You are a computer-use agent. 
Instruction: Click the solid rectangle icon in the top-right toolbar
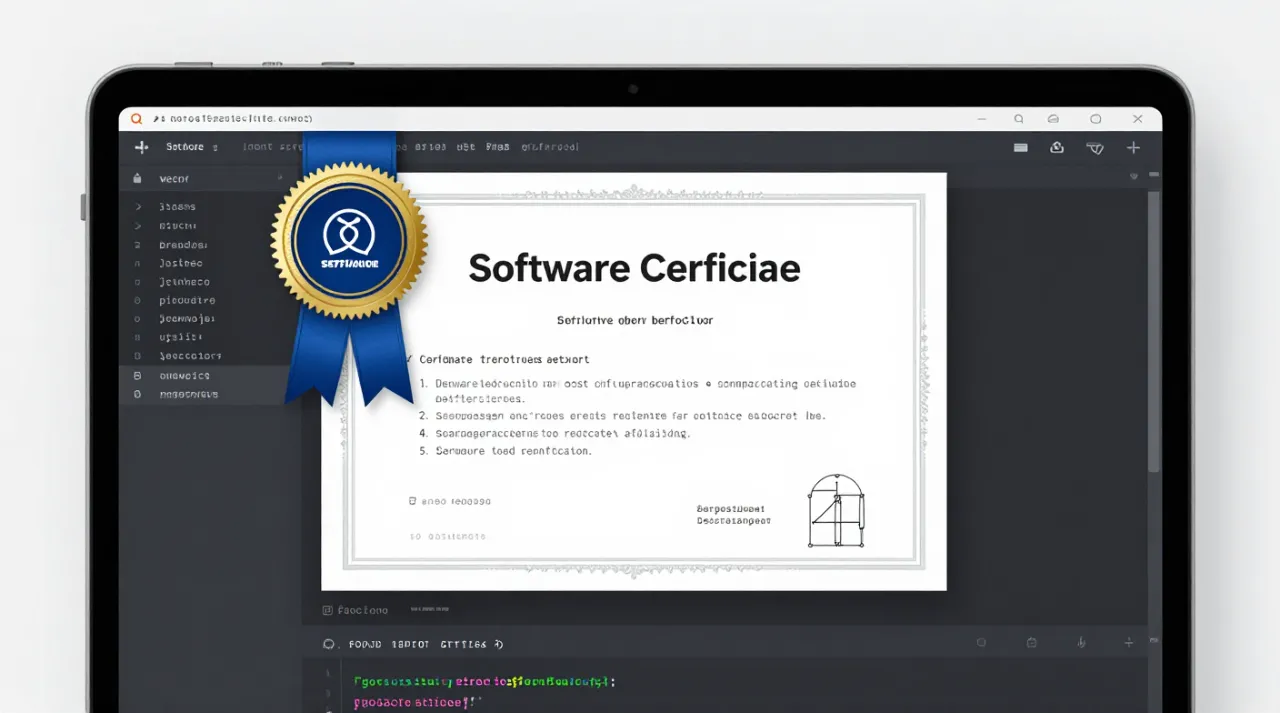coord(1021,147)
